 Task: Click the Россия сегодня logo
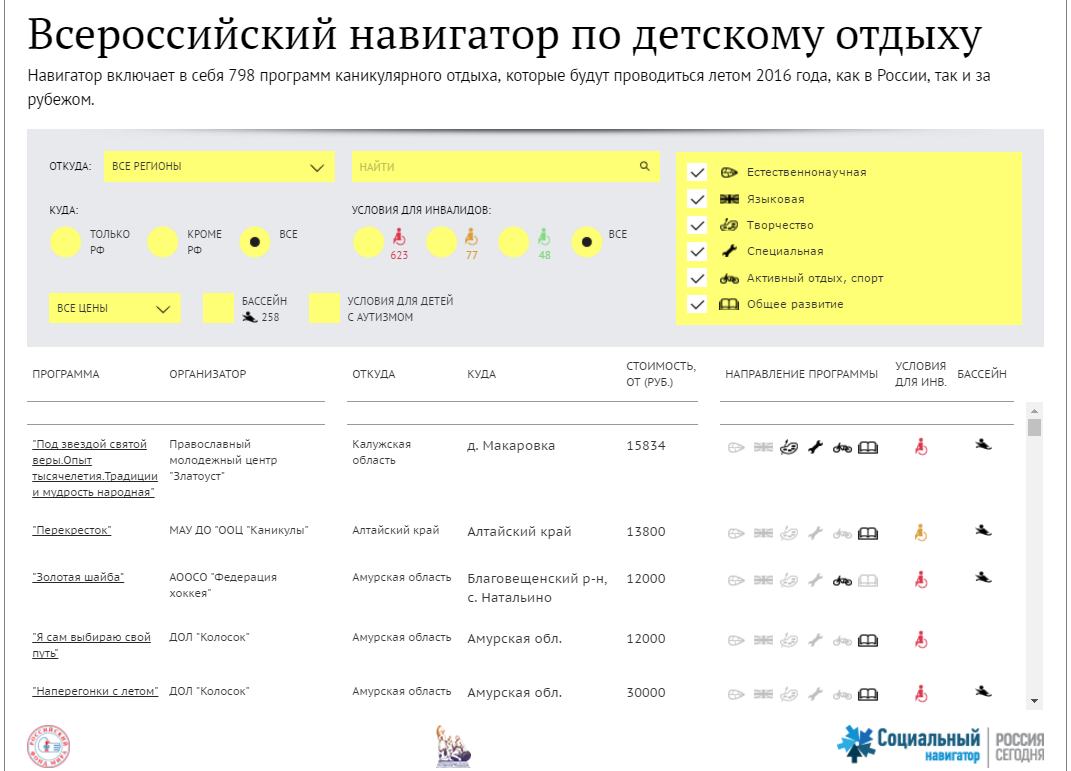(x=1019, y=746)
